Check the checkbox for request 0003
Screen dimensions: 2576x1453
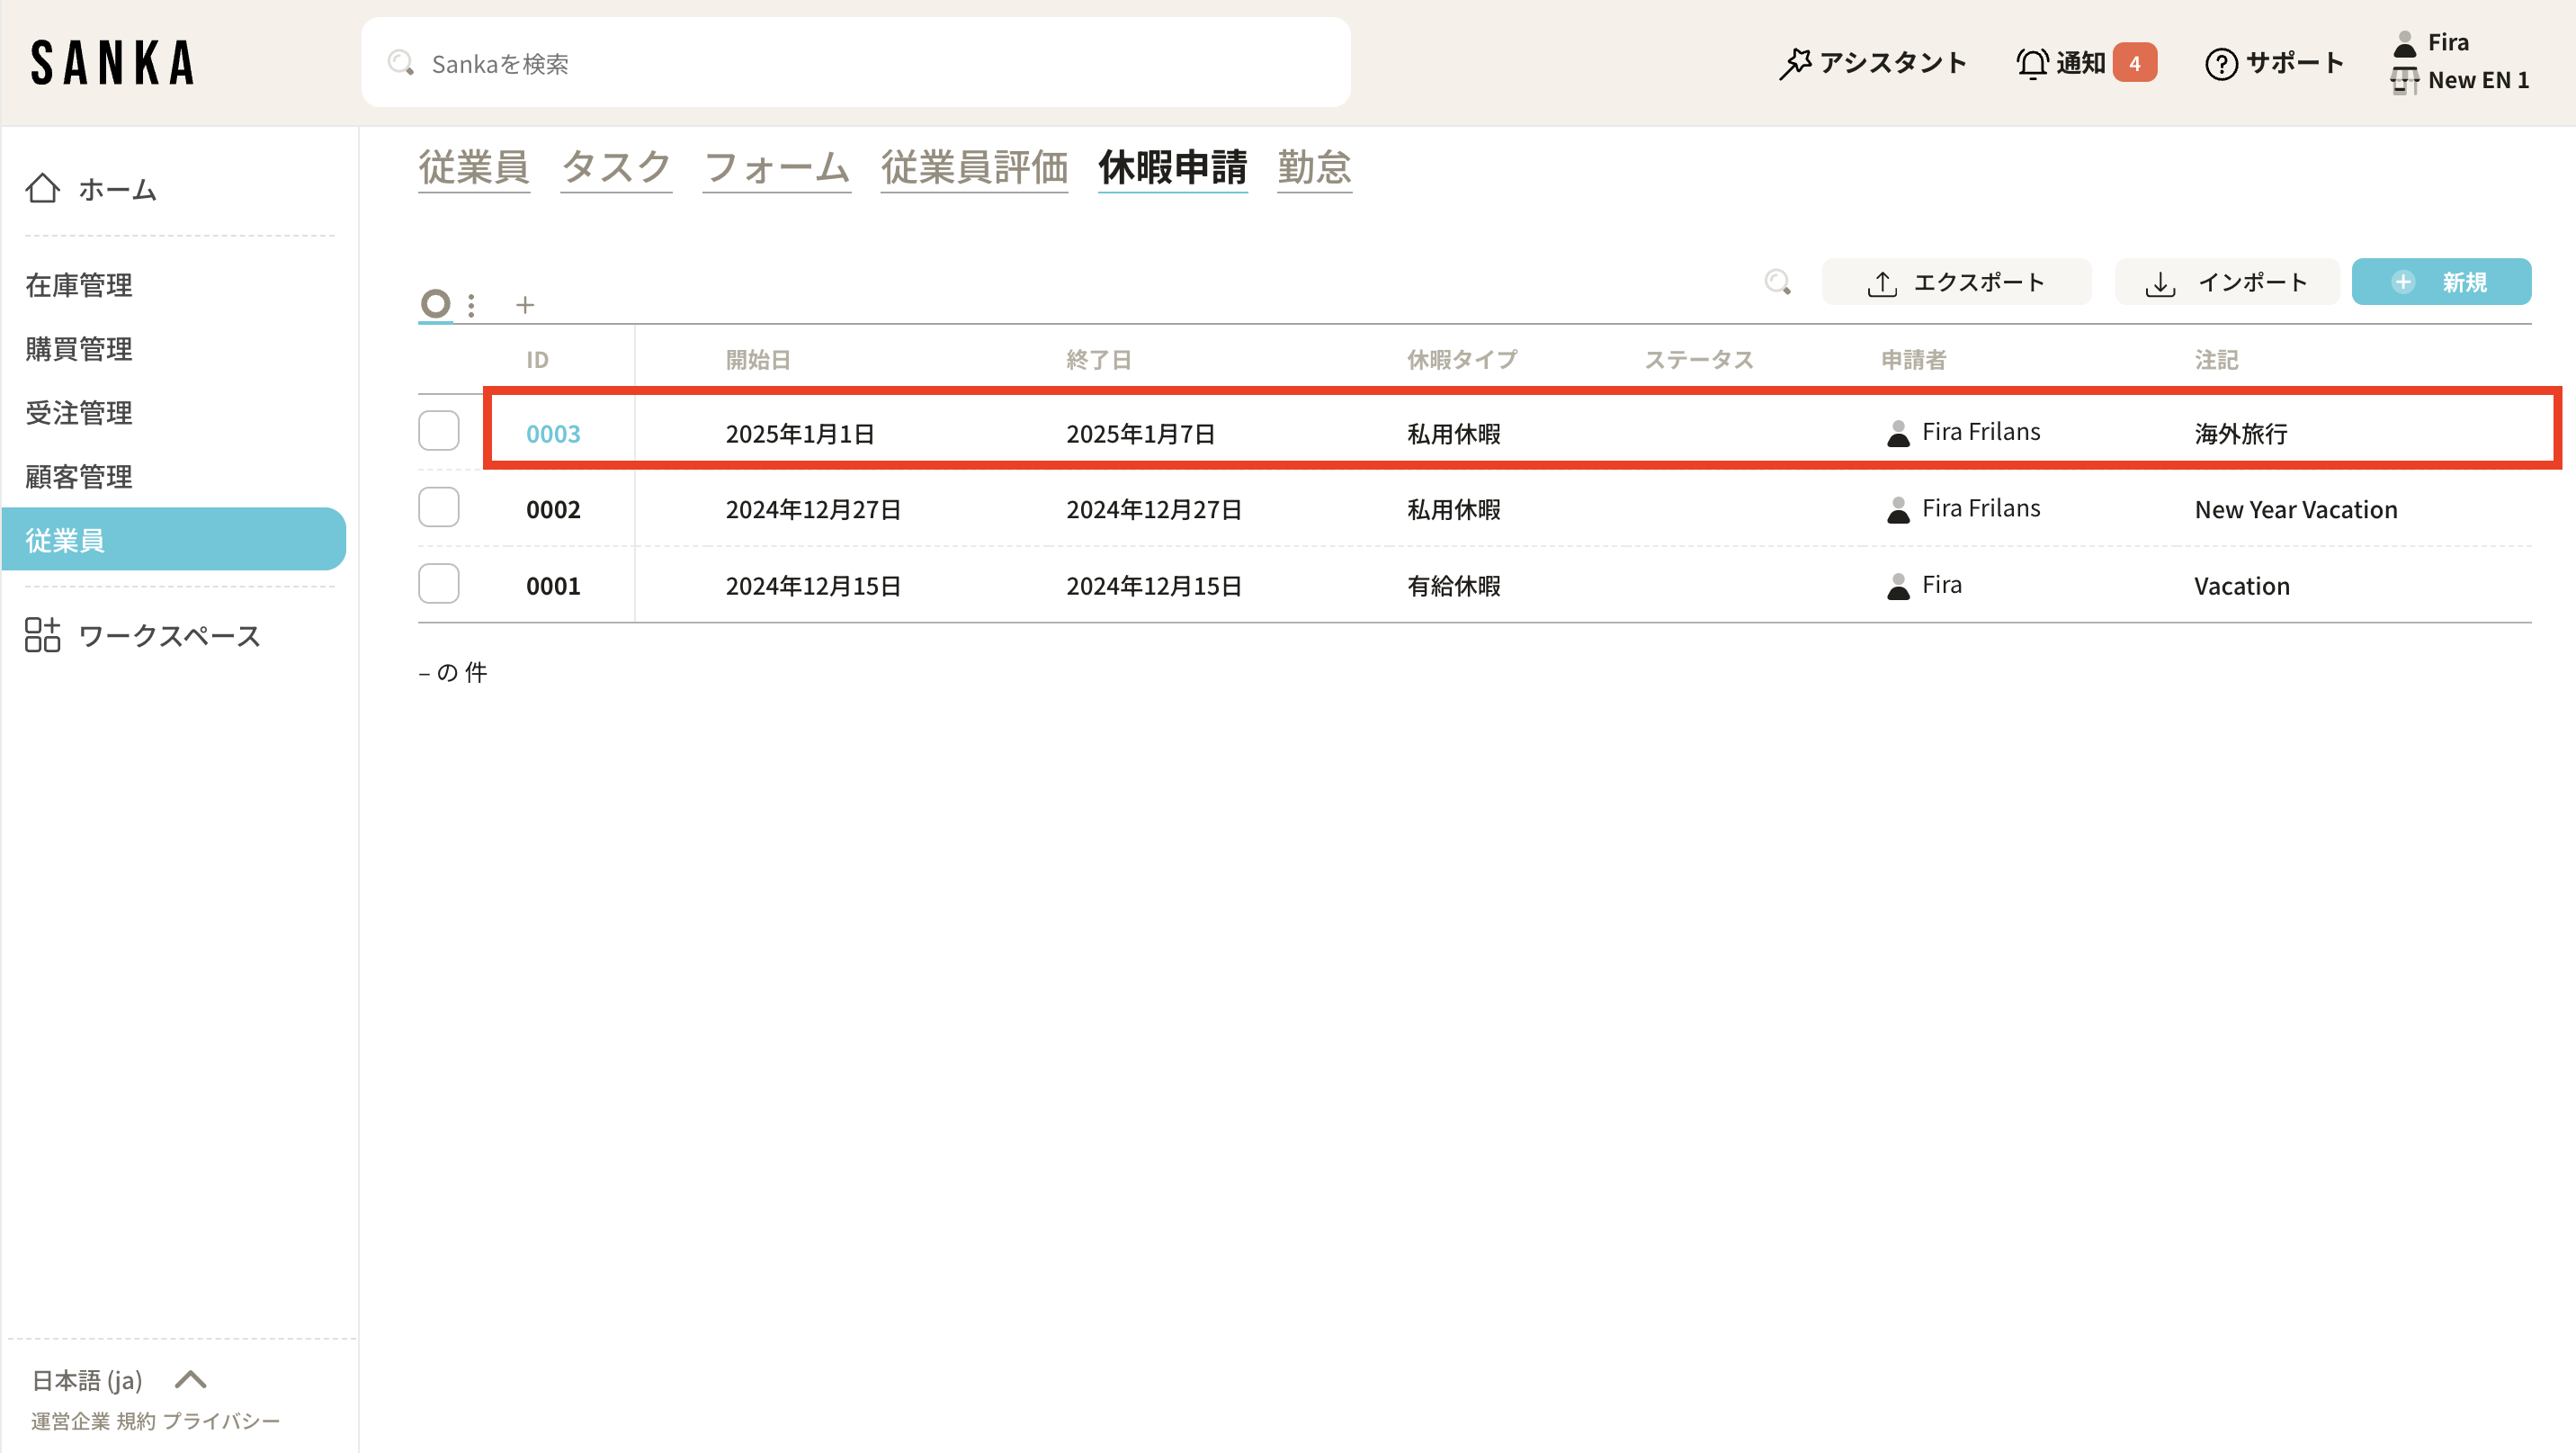(x=438, y=431)
